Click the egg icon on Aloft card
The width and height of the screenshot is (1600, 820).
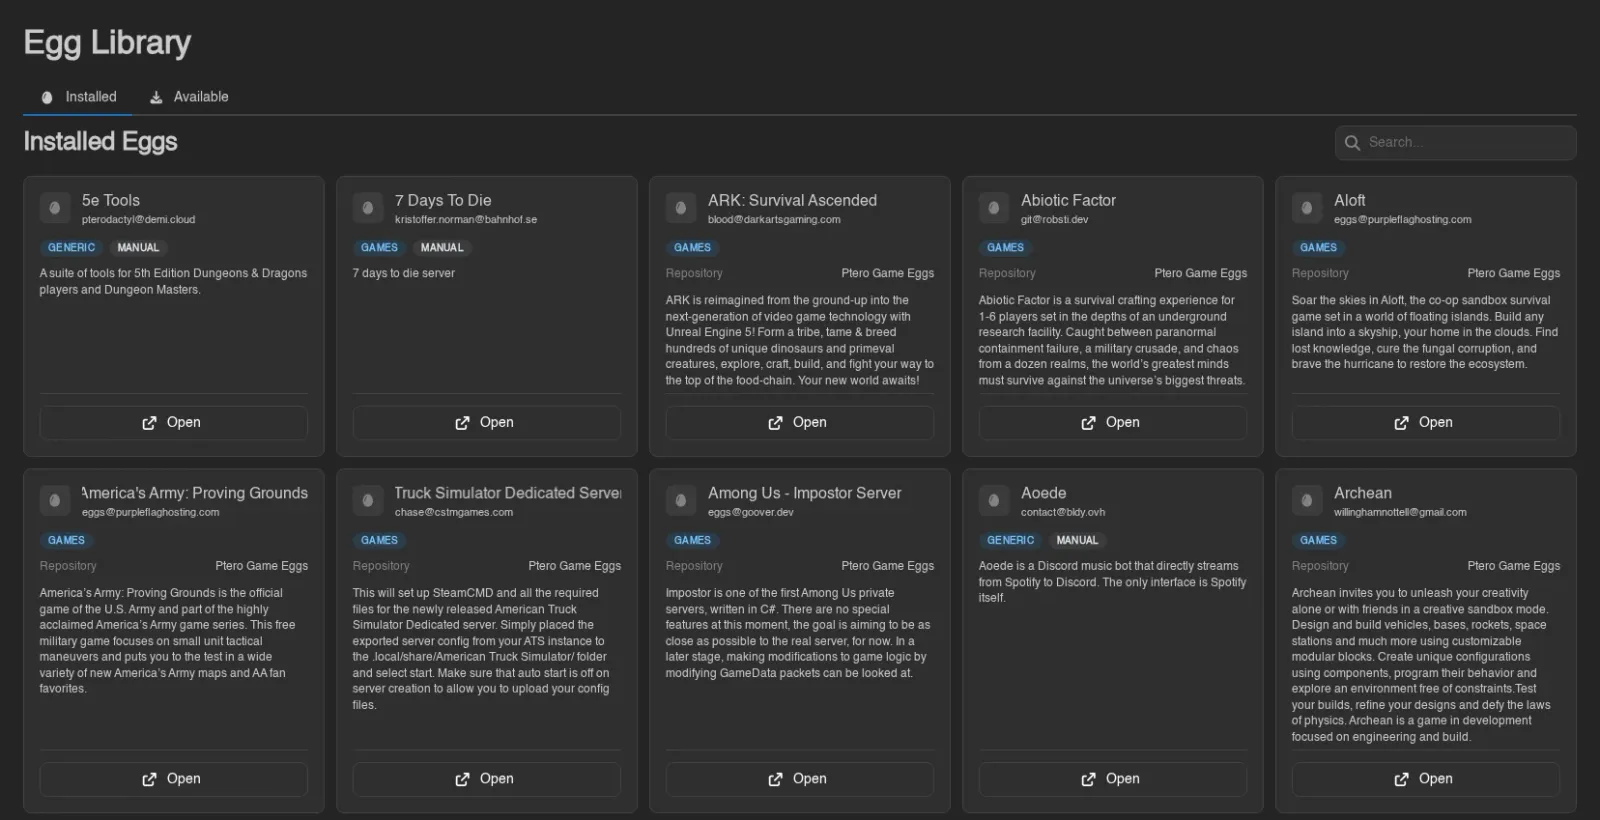tap(1307, 208)
